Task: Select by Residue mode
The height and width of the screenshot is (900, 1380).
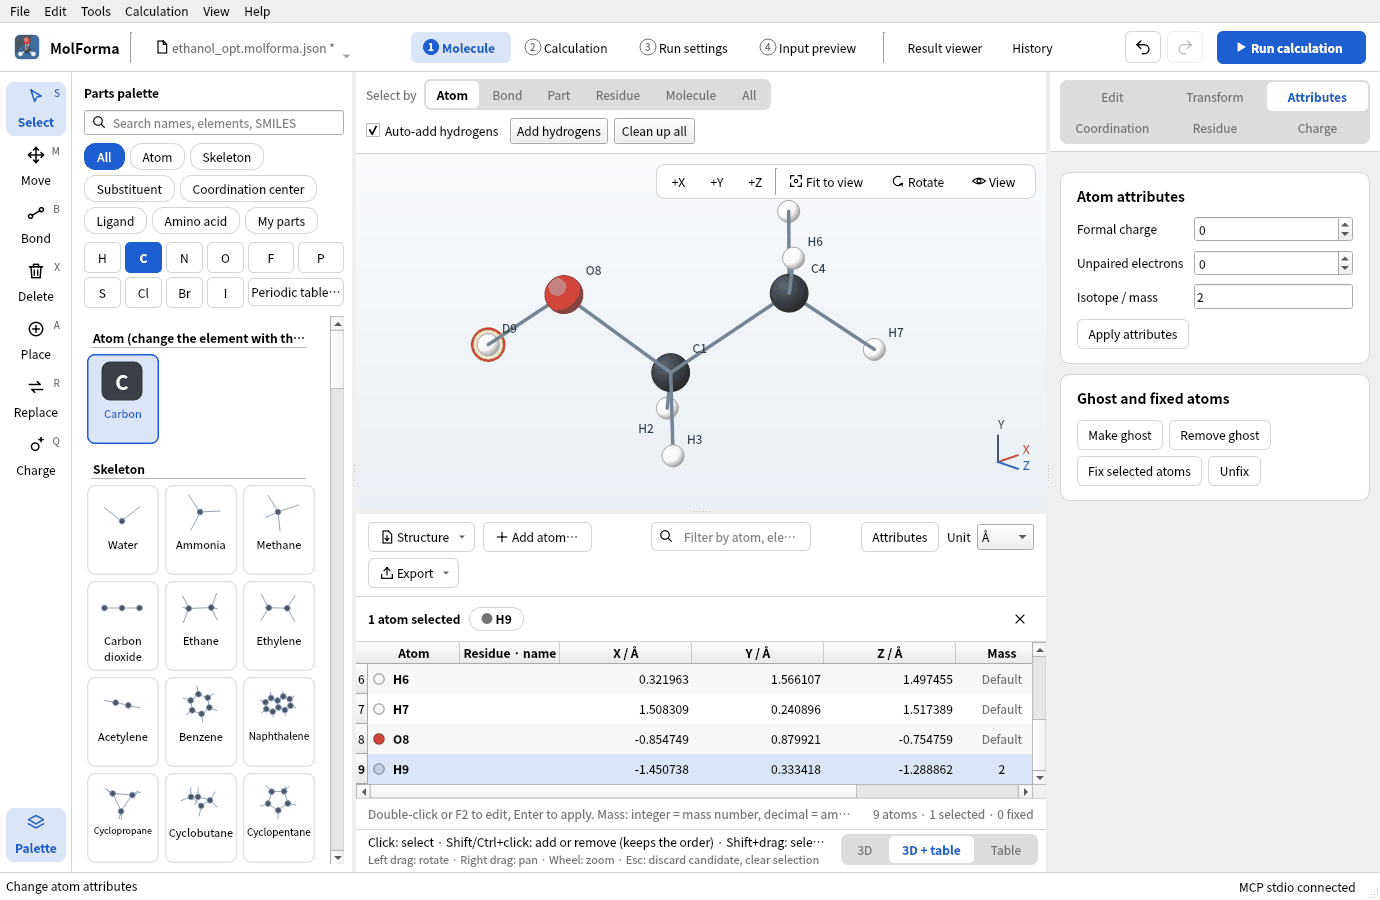Action: (618, 95)
